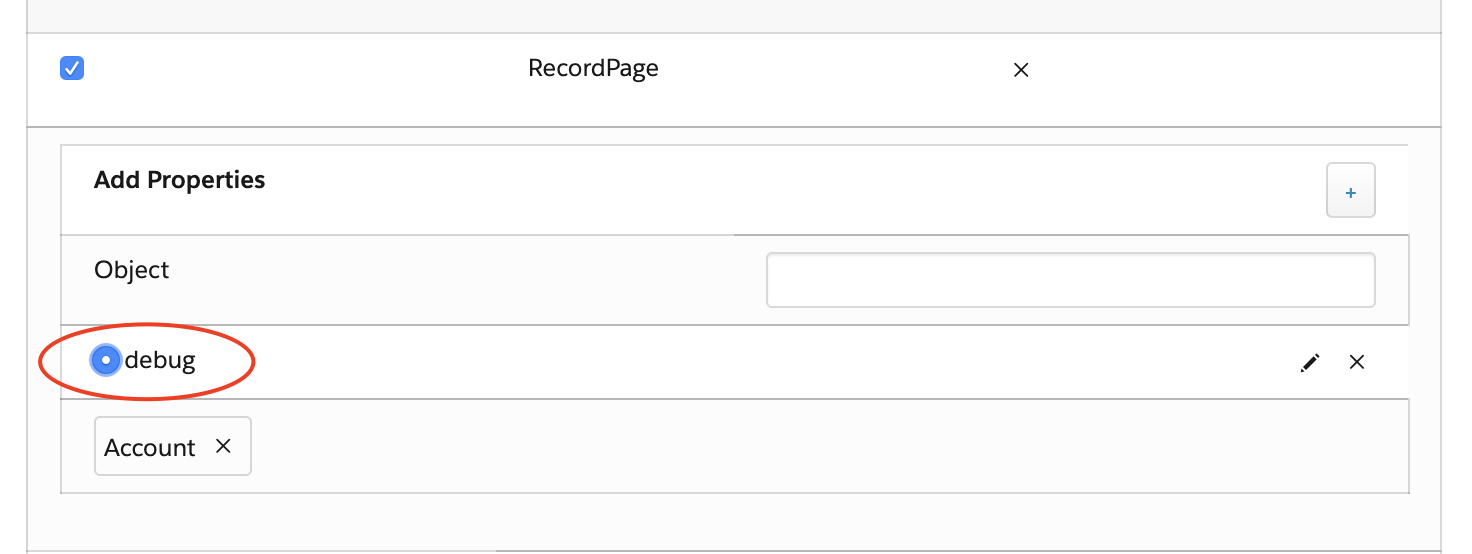
Task: Click the debug property label
Action: tap(160, 360)
